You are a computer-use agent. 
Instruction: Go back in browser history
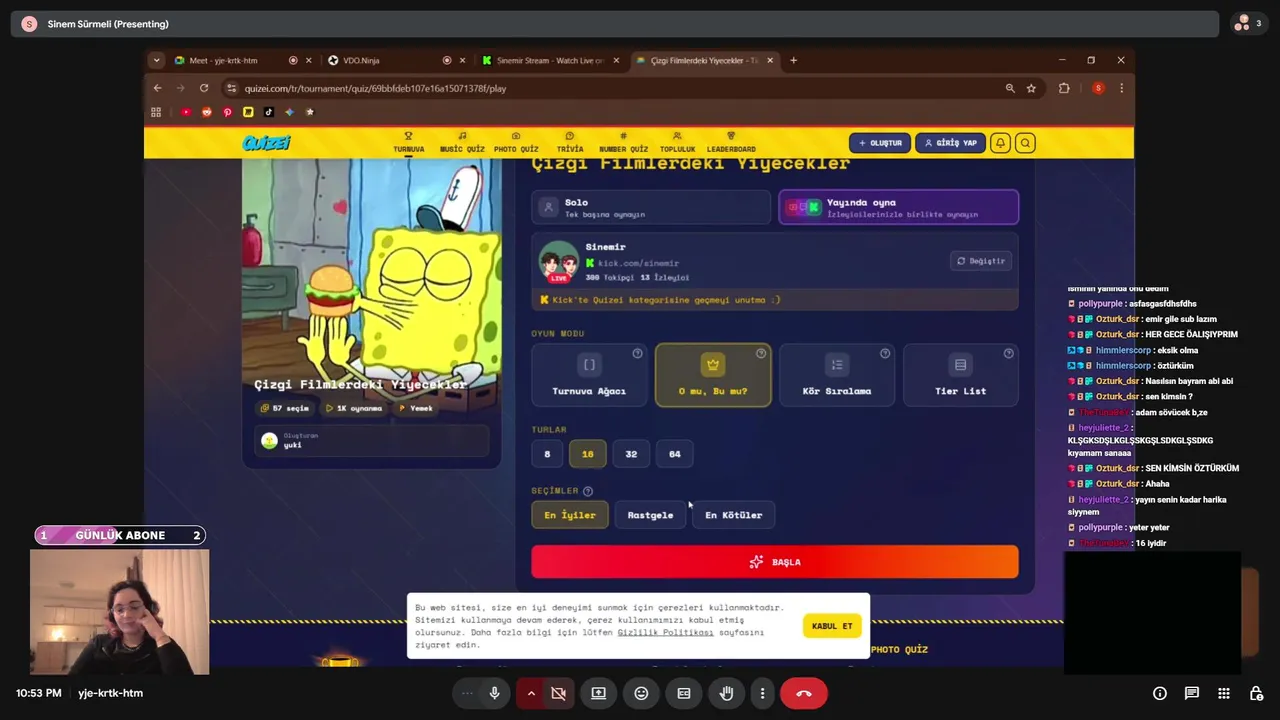[x=157, y=88]
